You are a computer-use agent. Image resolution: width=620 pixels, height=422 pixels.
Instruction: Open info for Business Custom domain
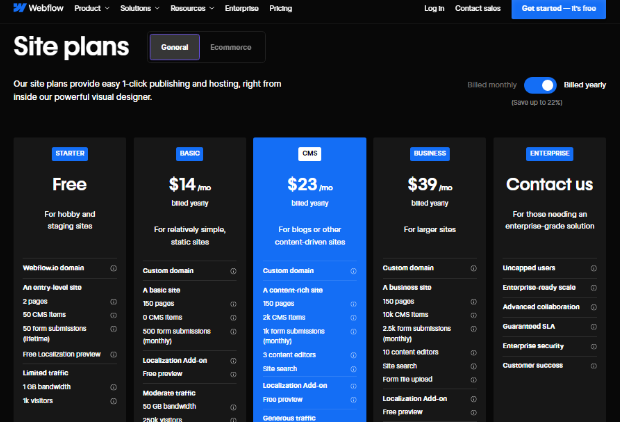click(x=473, y=268)
